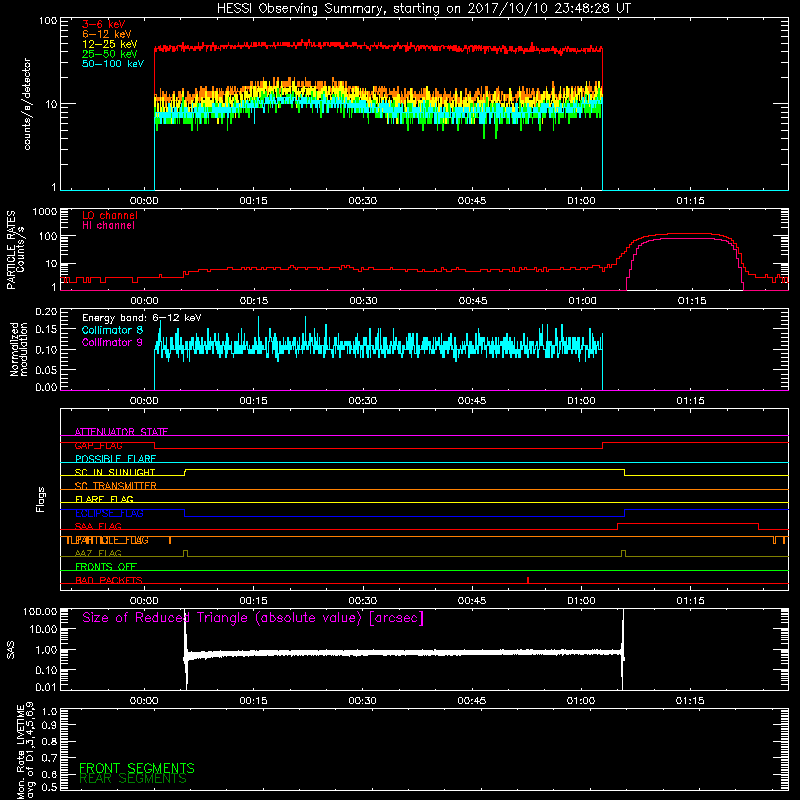Click the FLARE_FLAG label
This screenshot has height=800, width=800.
coord(104,499)
